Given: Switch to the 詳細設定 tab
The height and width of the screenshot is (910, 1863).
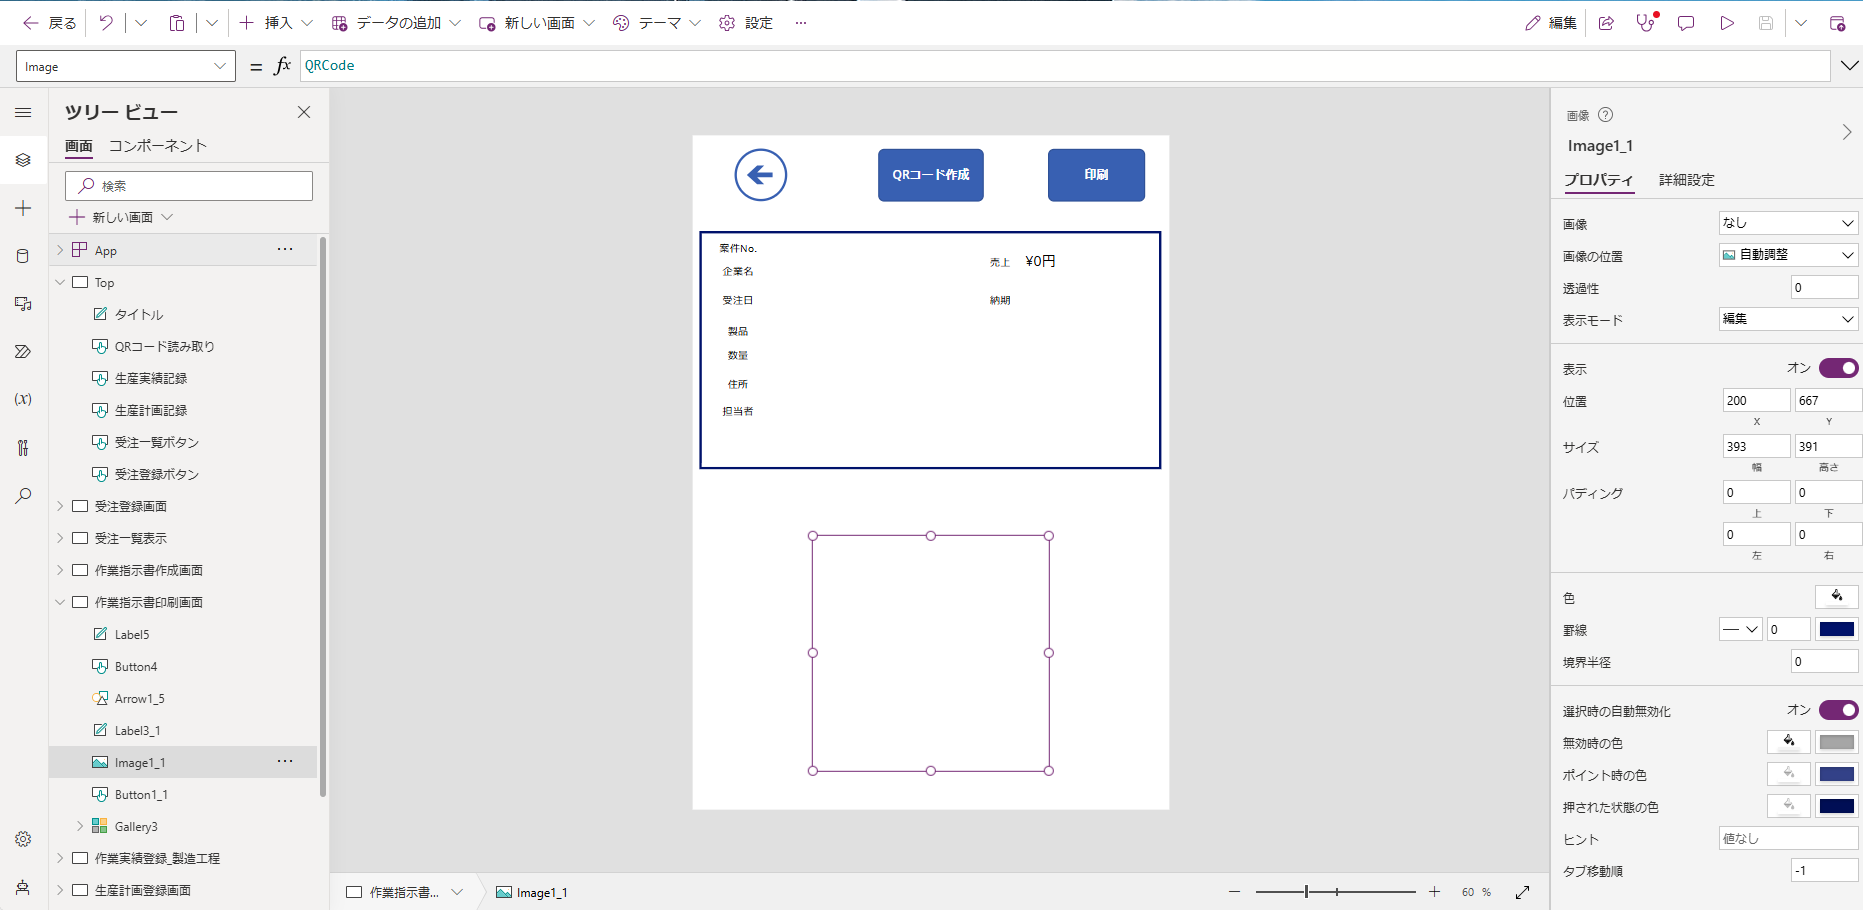Looking at the screenshot, I should point(1686,180).
